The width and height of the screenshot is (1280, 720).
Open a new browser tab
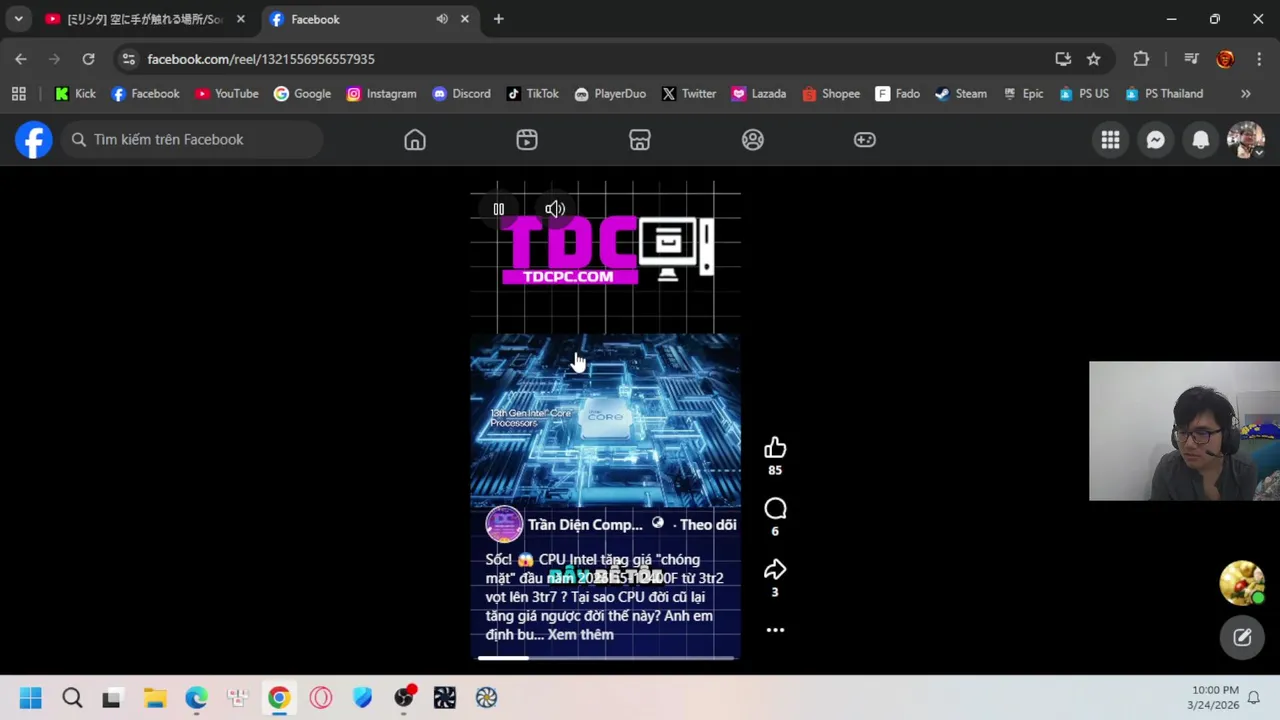(498, 19)
